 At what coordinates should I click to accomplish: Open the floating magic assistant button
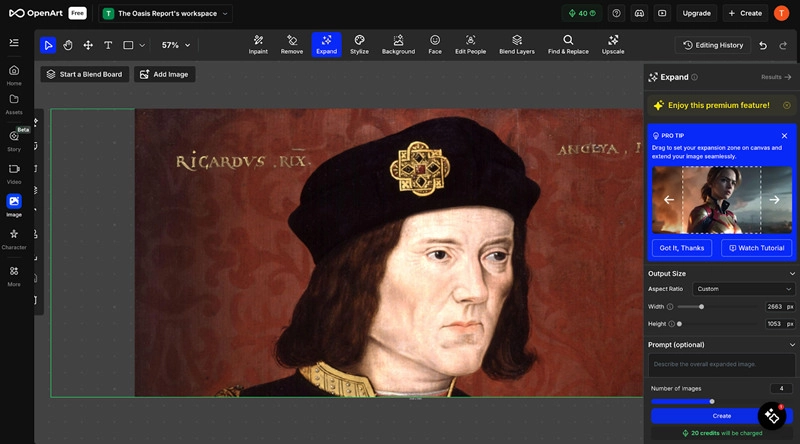point(771,416)
